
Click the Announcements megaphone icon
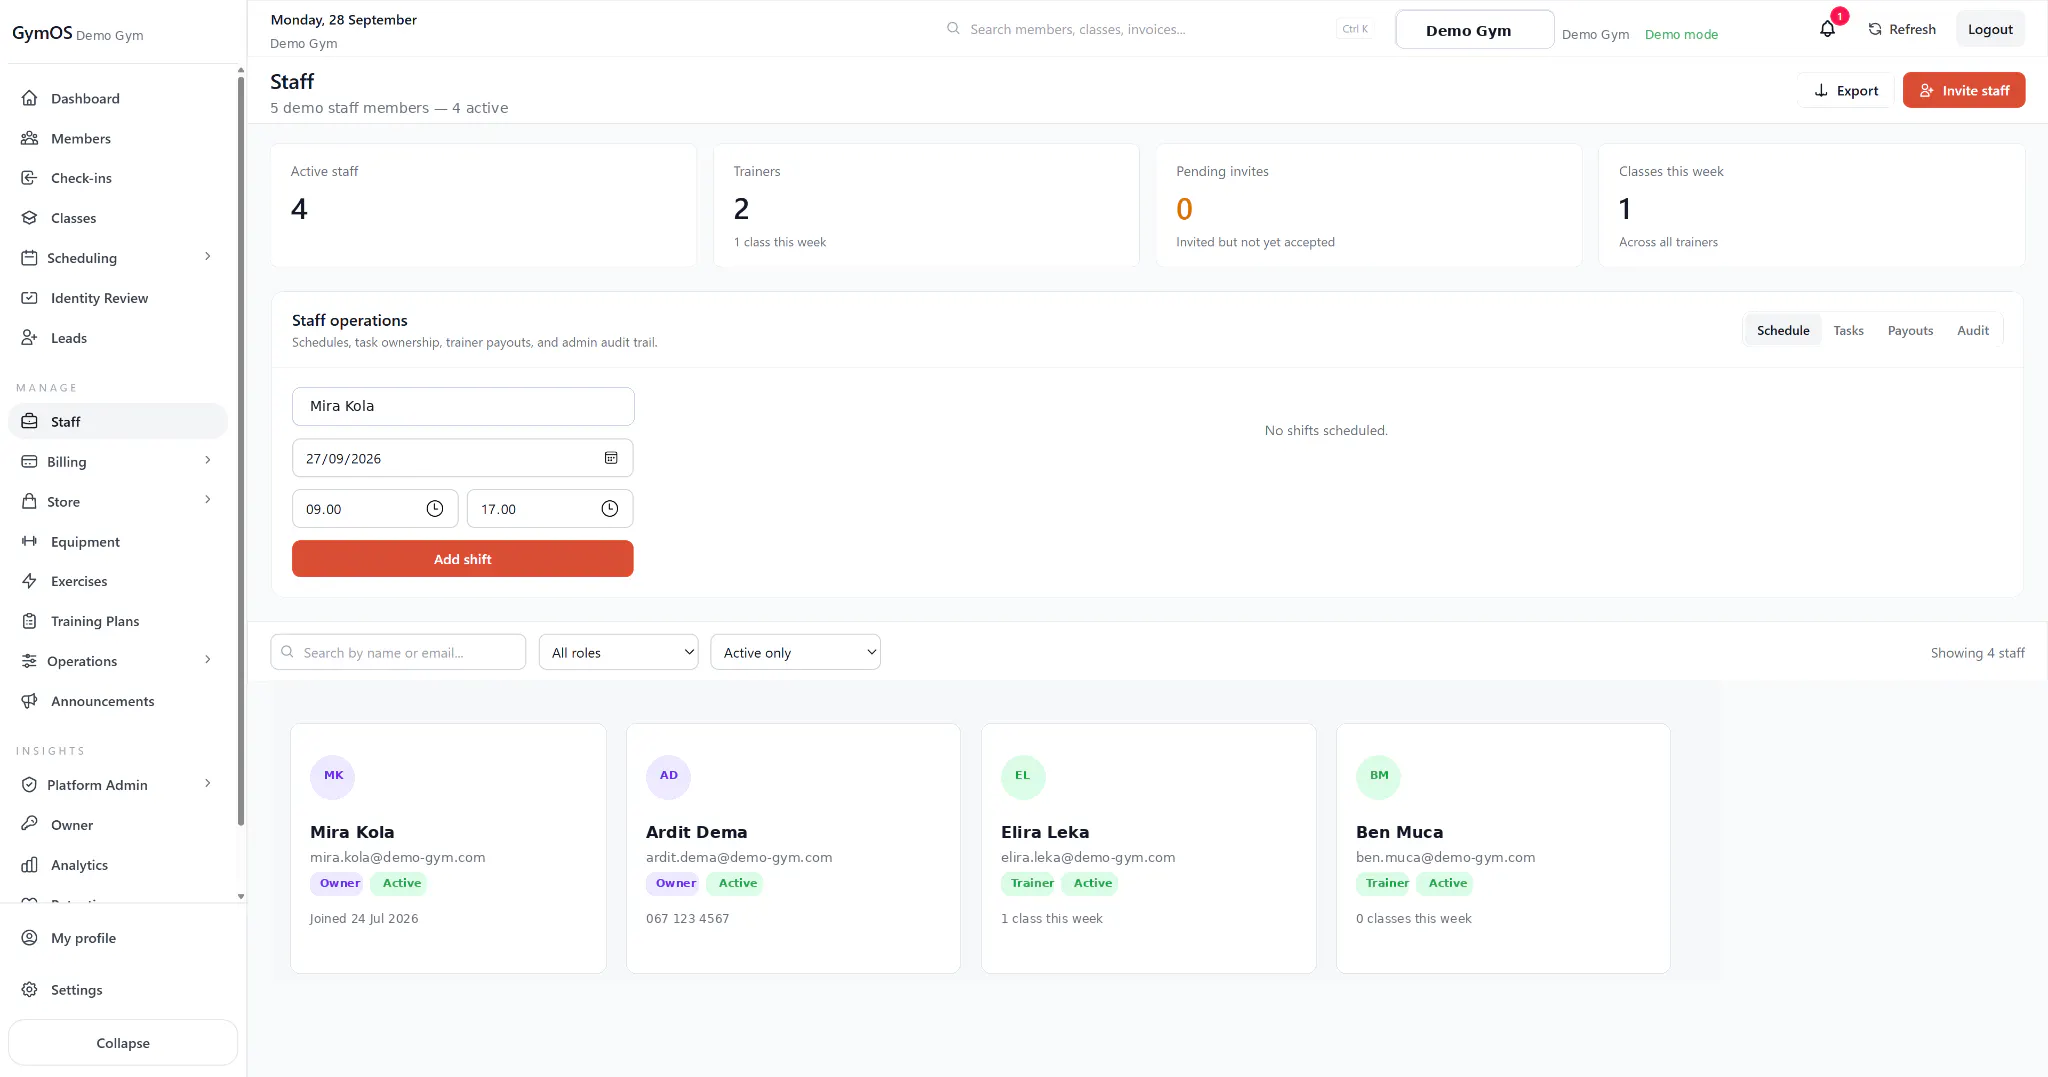[x=29, y=701]
